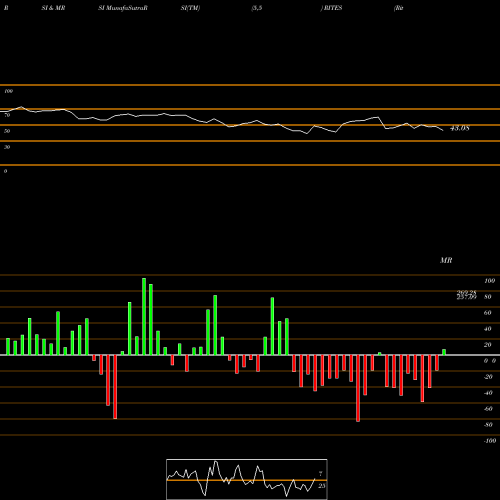Screen dimensions: 500x500
Task: Click the RSI axis label 70
Action: (x=7, y=115)
